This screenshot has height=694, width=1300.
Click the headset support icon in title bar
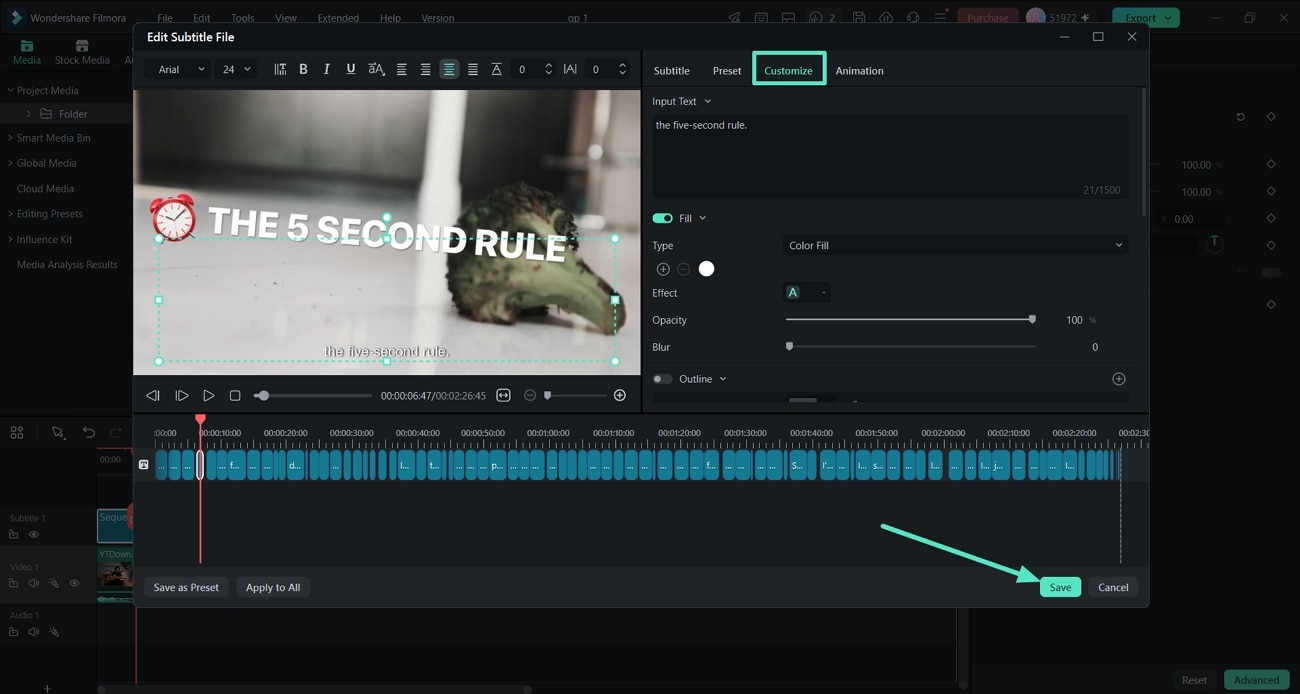pos(913,18)
